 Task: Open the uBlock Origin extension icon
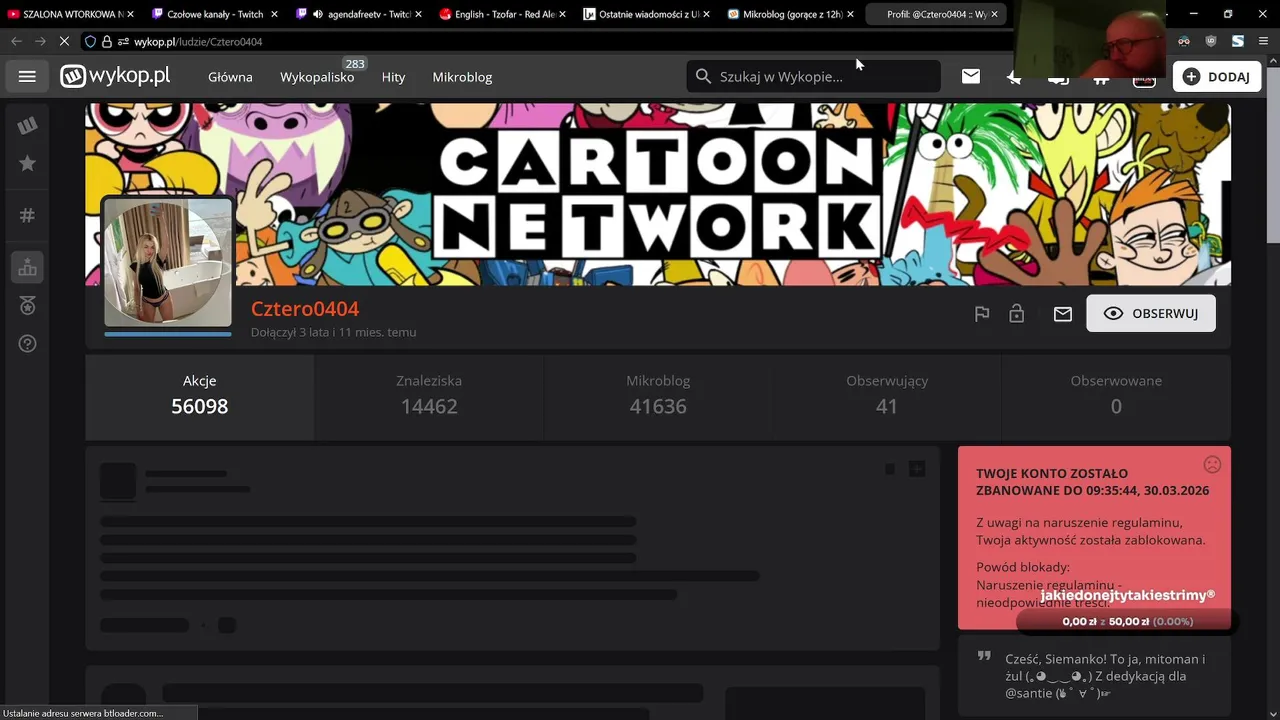(1211, 41)
